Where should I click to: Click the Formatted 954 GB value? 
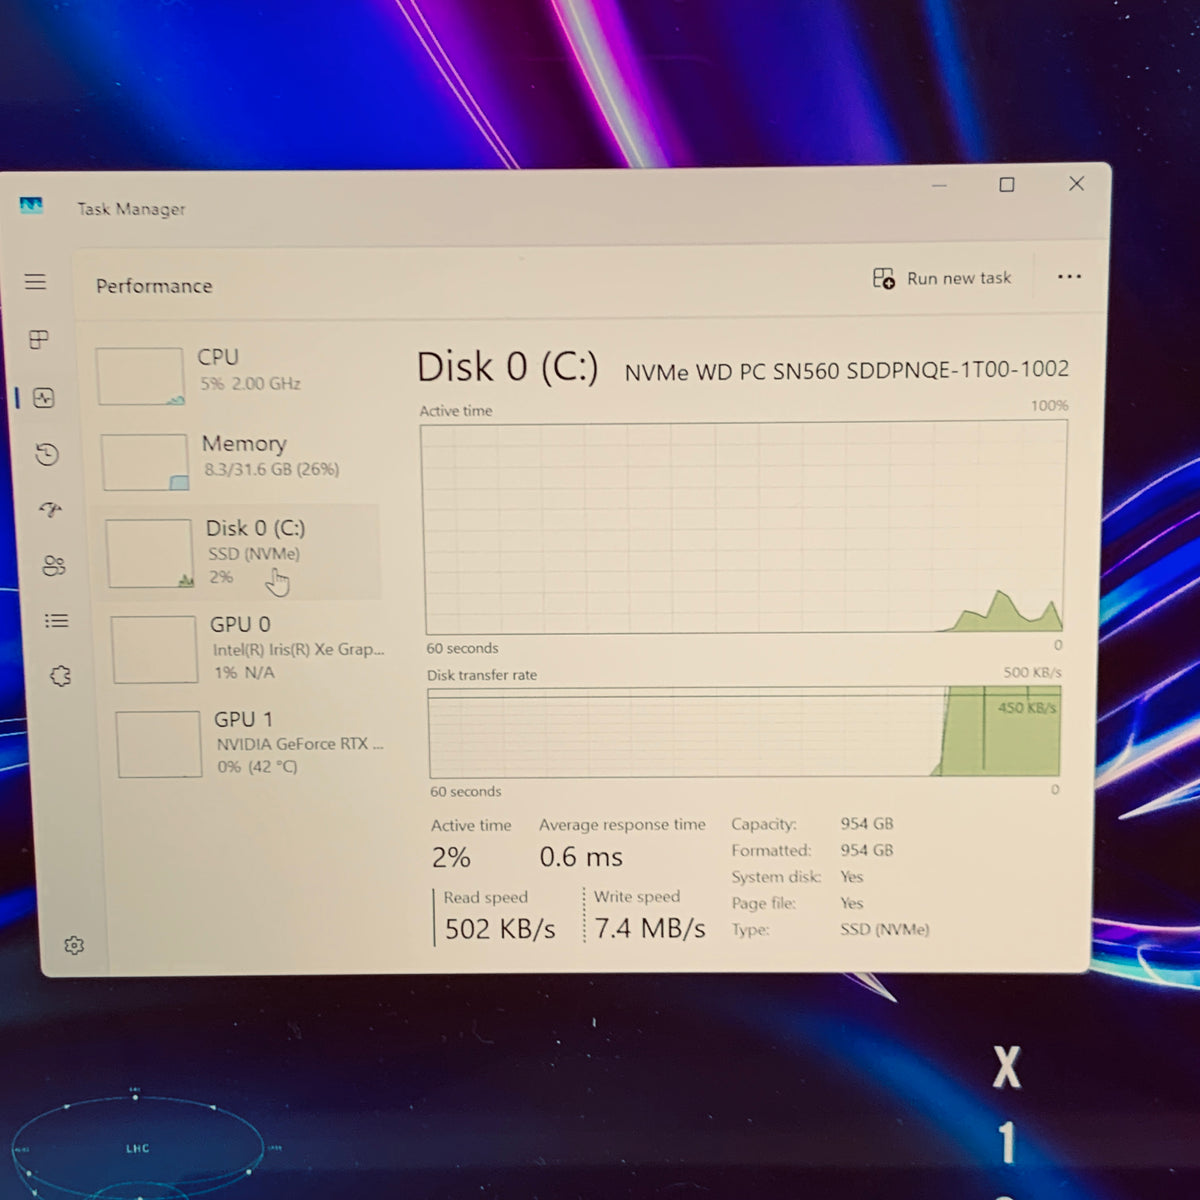coord(867,850)
